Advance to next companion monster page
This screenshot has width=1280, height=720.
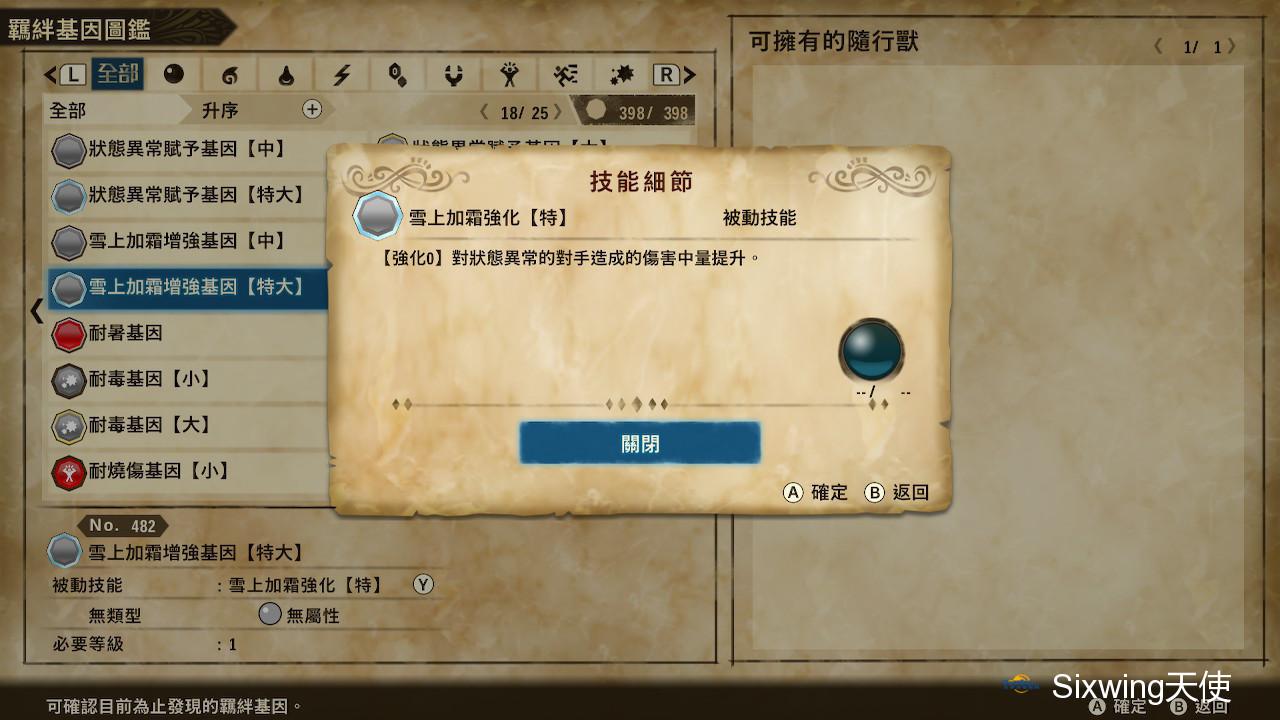coord(1232,46)
